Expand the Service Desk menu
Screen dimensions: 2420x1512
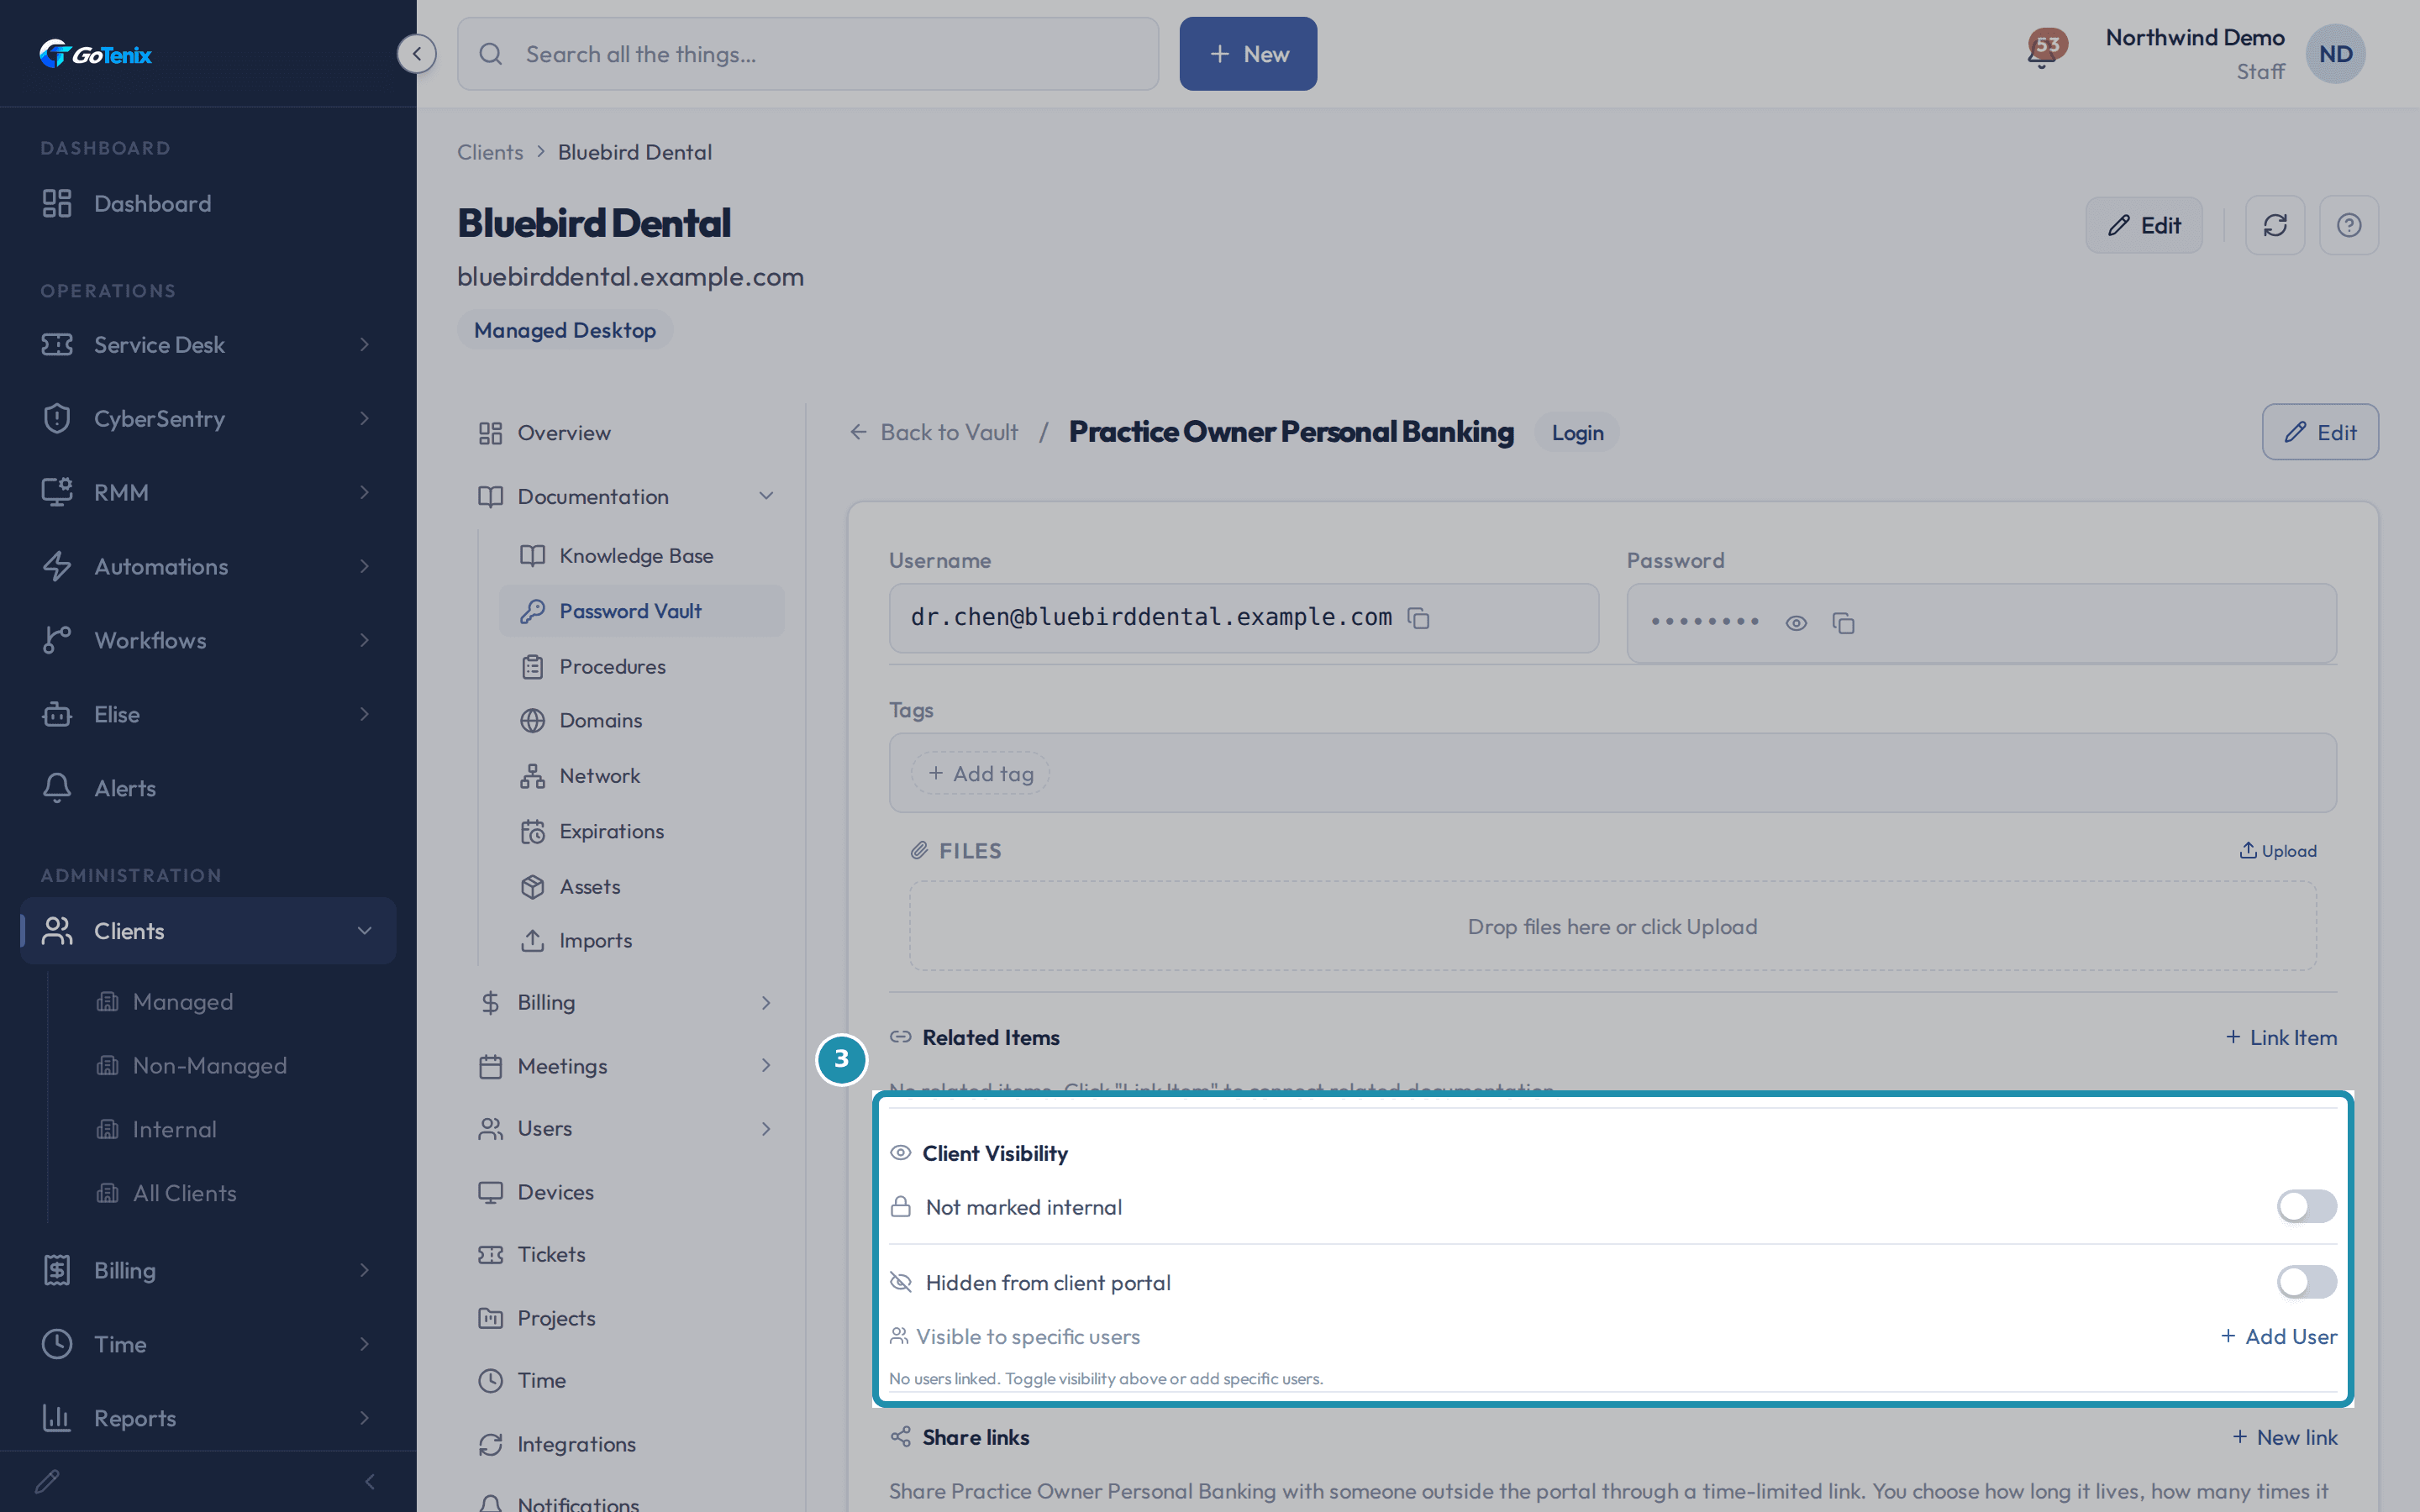pos(208,344)
